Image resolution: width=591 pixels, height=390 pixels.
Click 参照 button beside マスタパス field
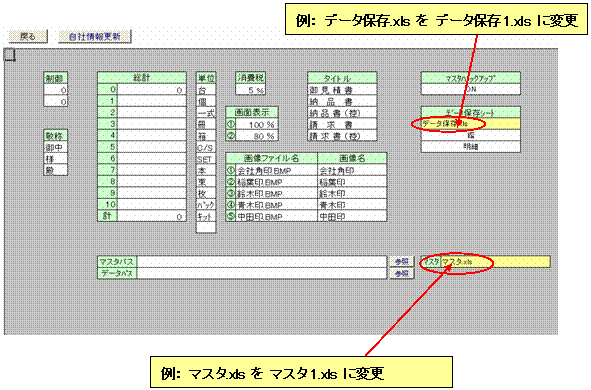[402, 262]
